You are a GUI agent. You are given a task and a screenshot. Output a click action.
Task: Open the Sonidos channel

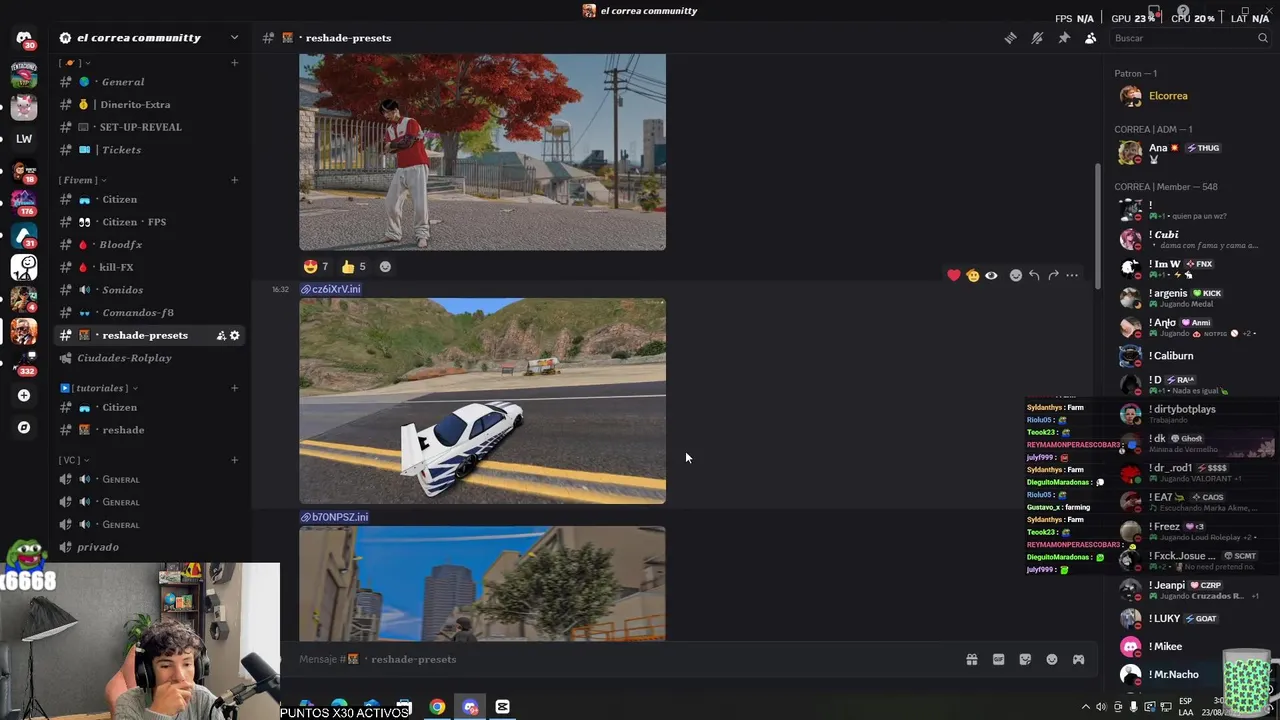coord(150,290)
